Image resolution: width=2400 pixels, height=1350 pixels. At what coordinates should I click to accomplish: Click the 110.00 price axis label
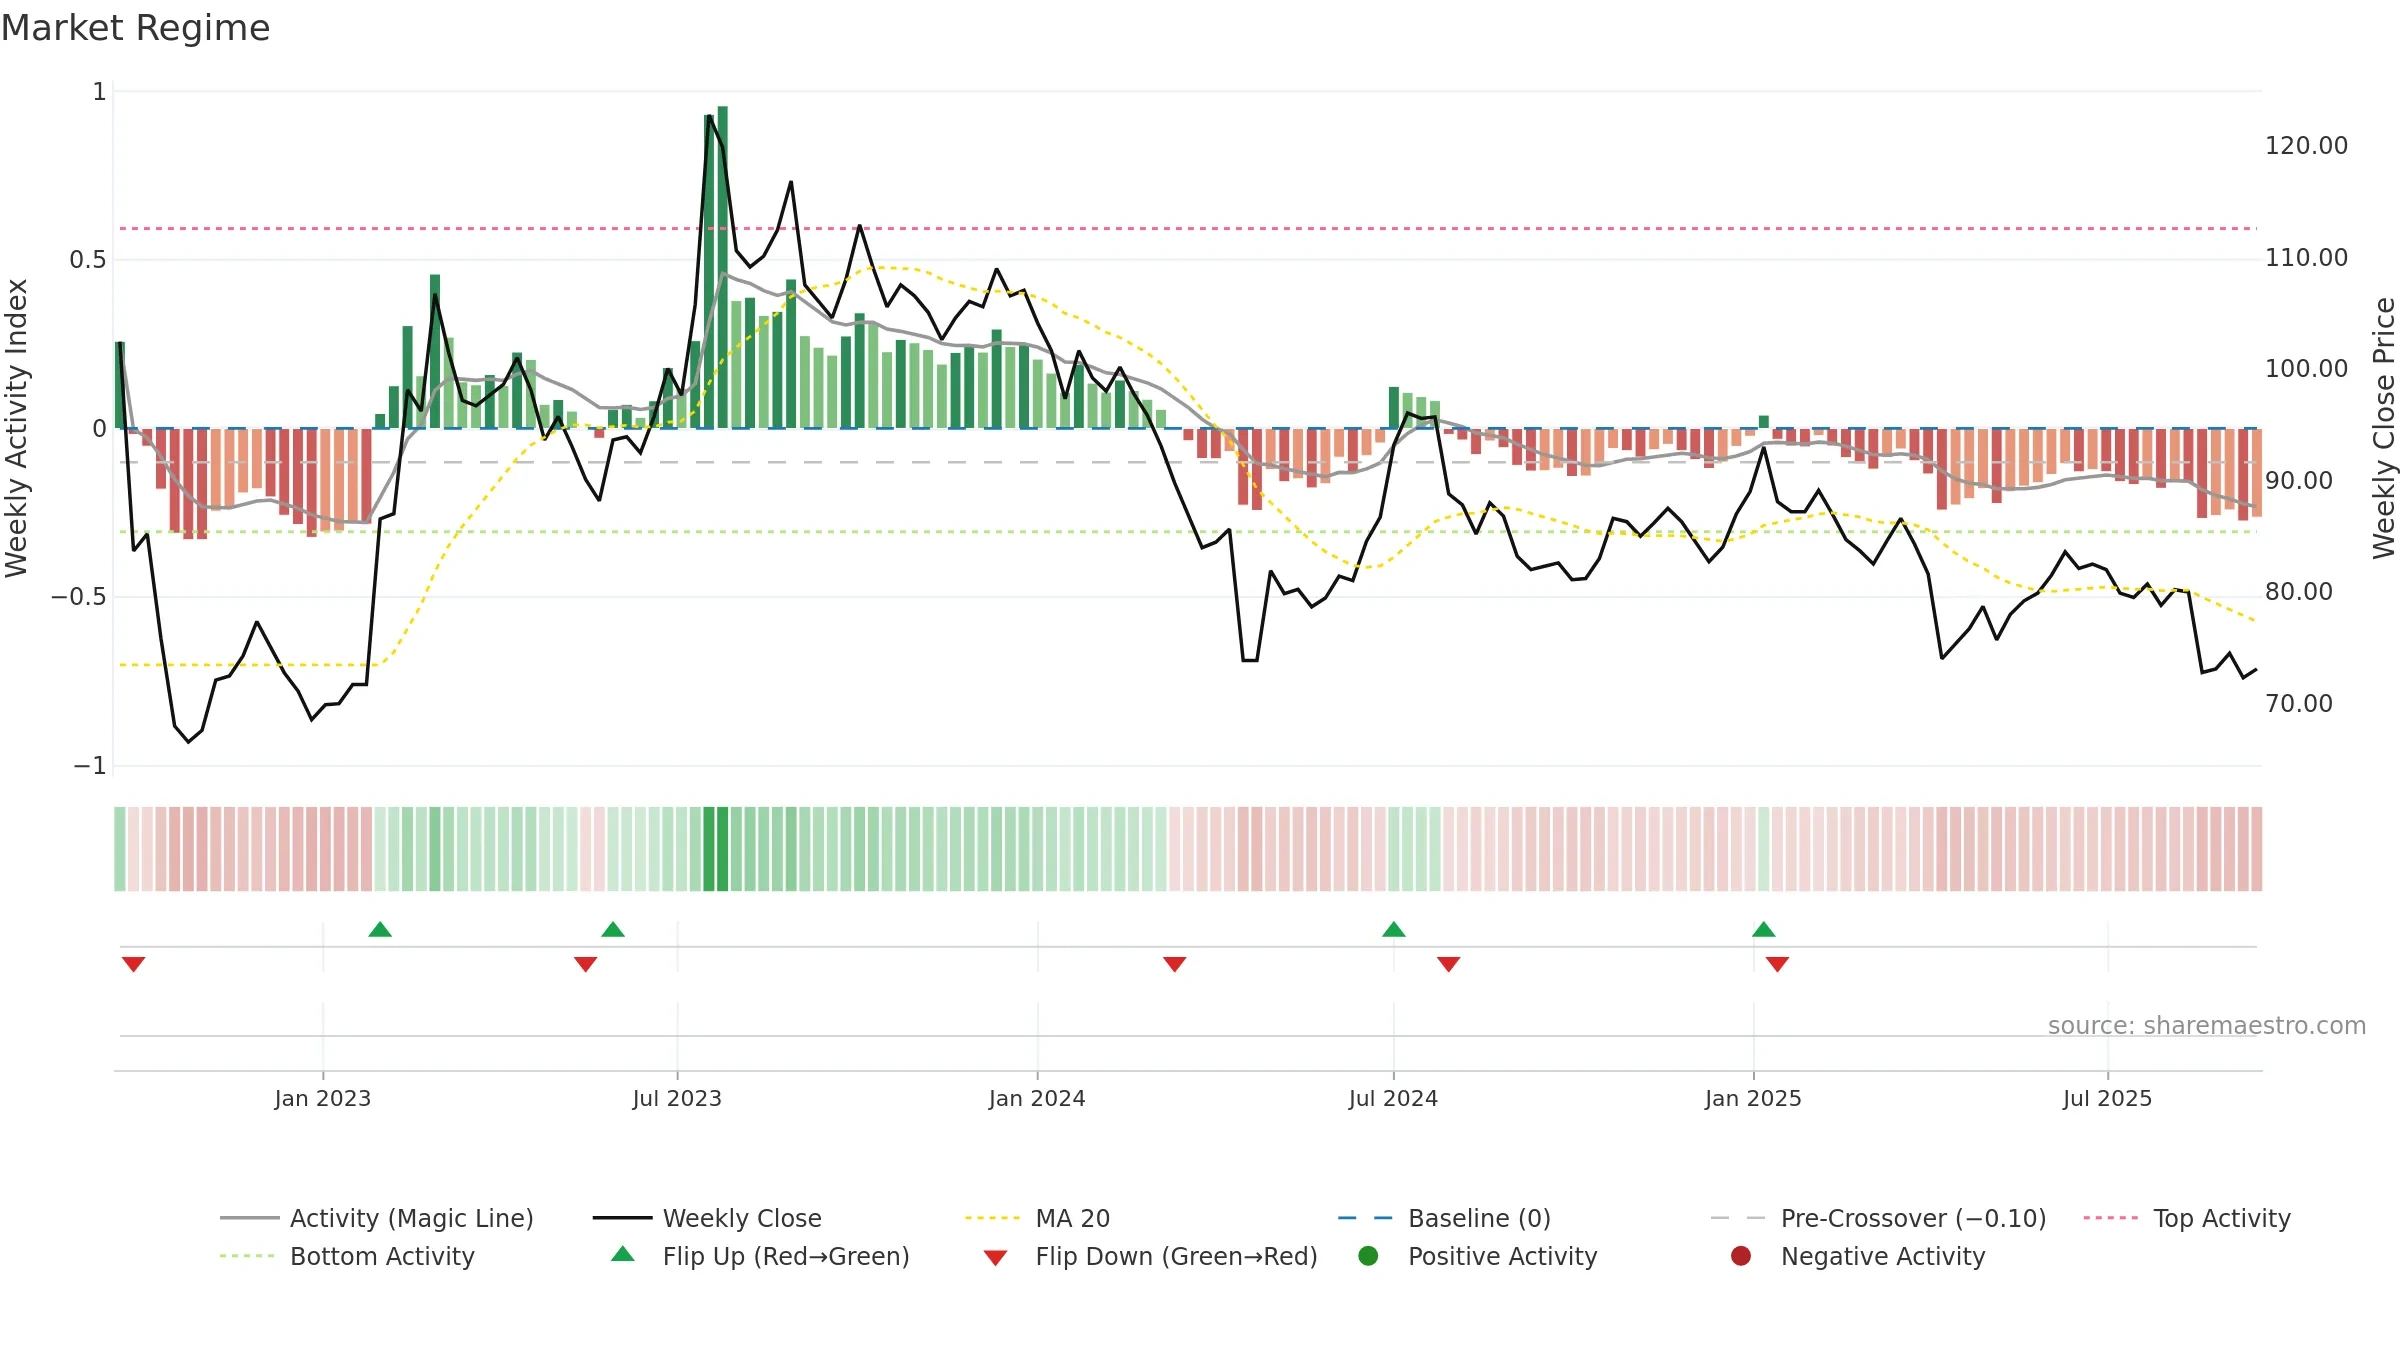pos(2306,258)
